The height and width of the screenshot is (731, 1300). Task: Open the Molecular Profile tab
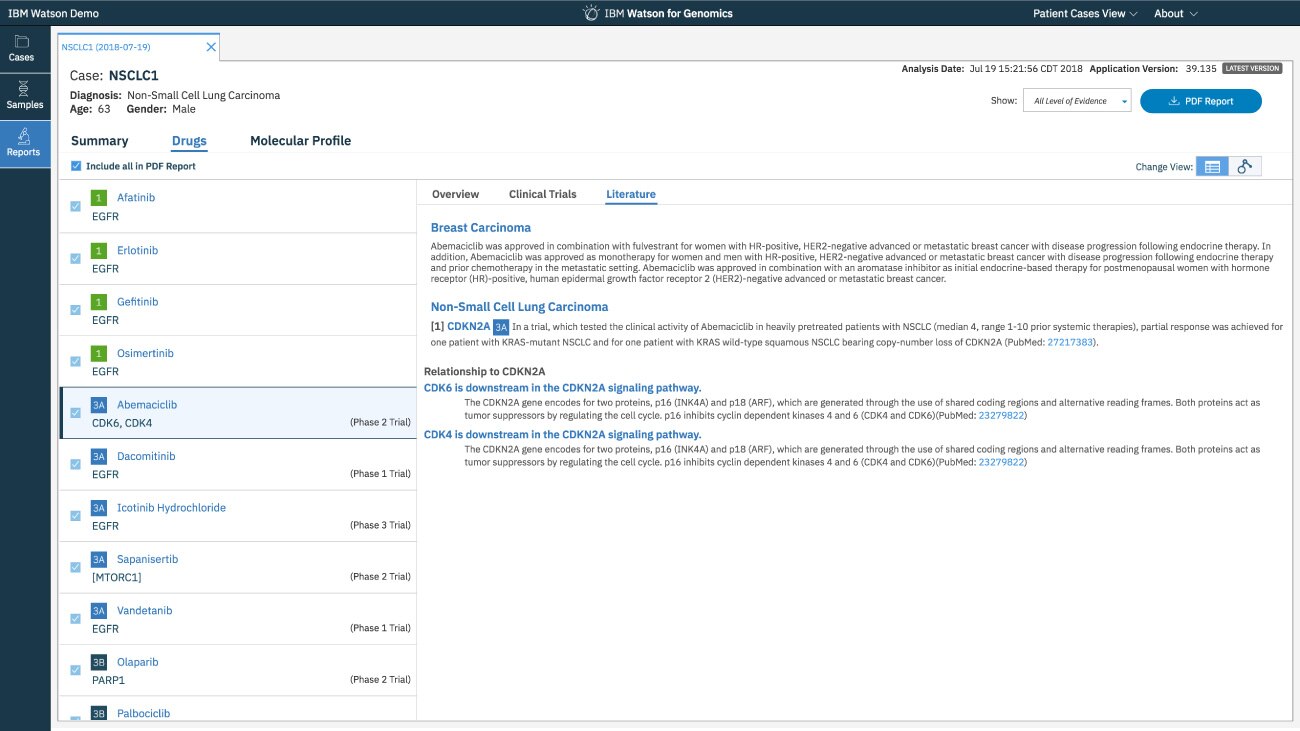coord(300,141)
